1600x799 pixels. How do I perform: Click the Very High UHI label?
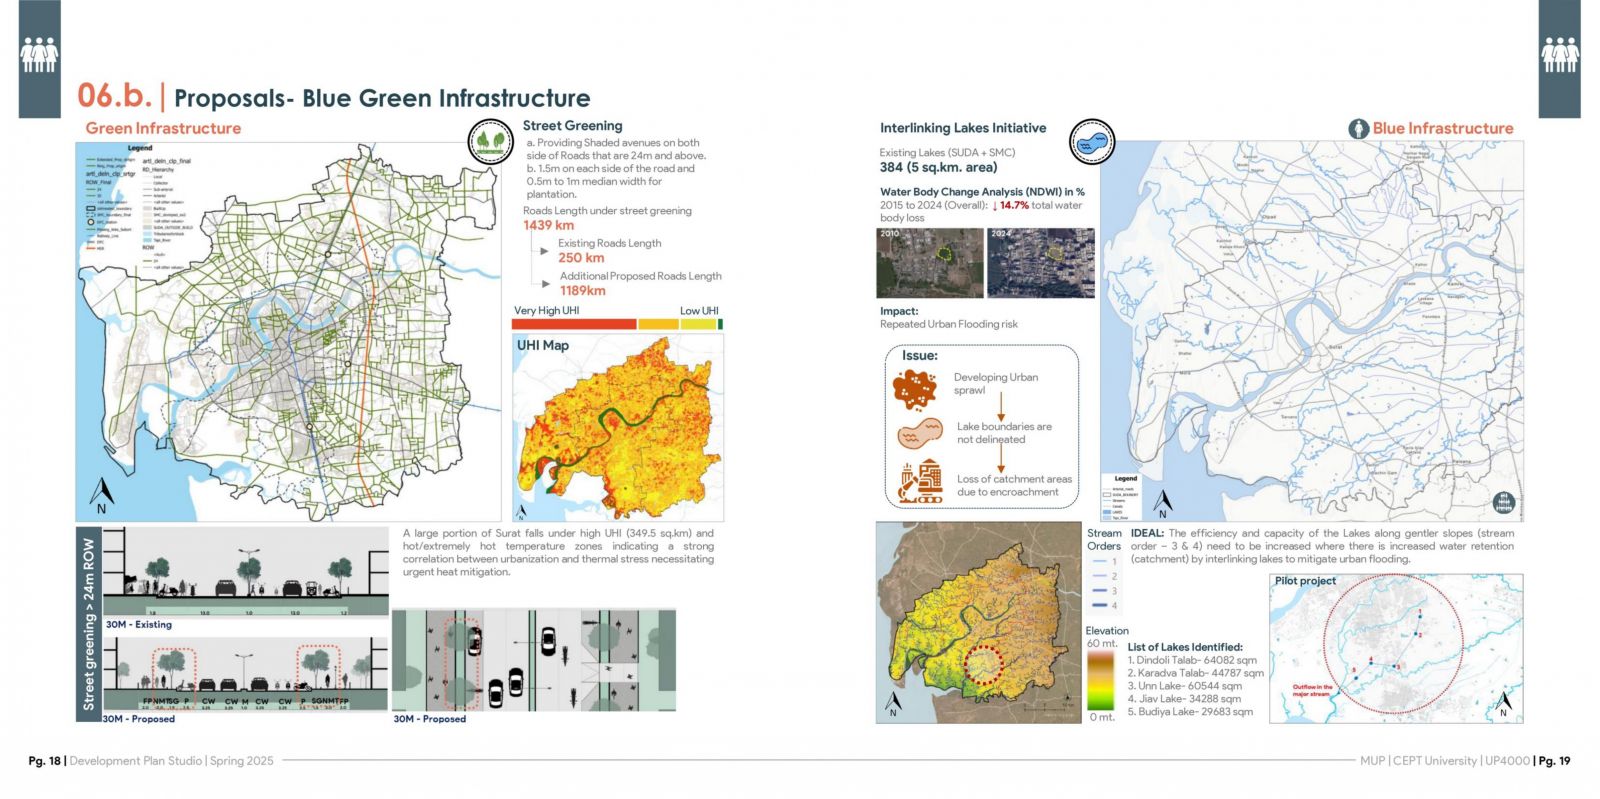(x=546, y=311)
